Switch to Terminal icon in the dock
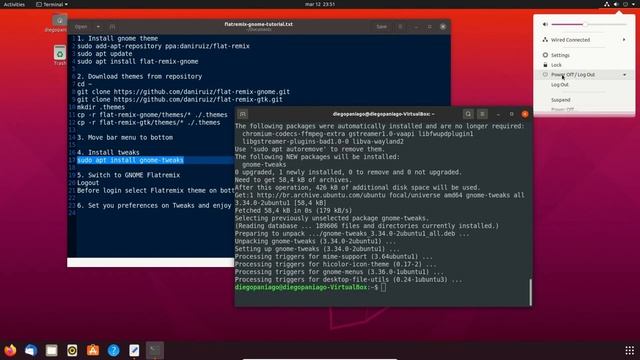The width and height of the screenshot is (640, 360). tap(155, 350)
